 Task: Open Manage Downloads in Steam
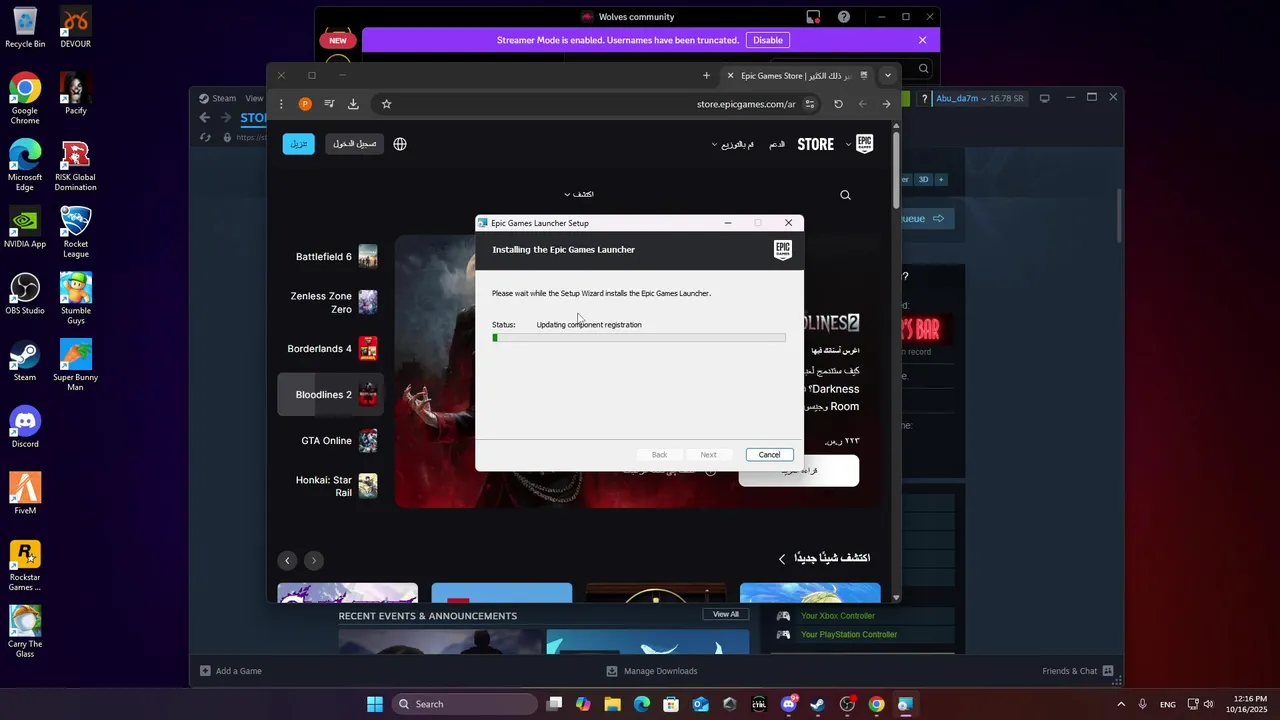point(652,671)
